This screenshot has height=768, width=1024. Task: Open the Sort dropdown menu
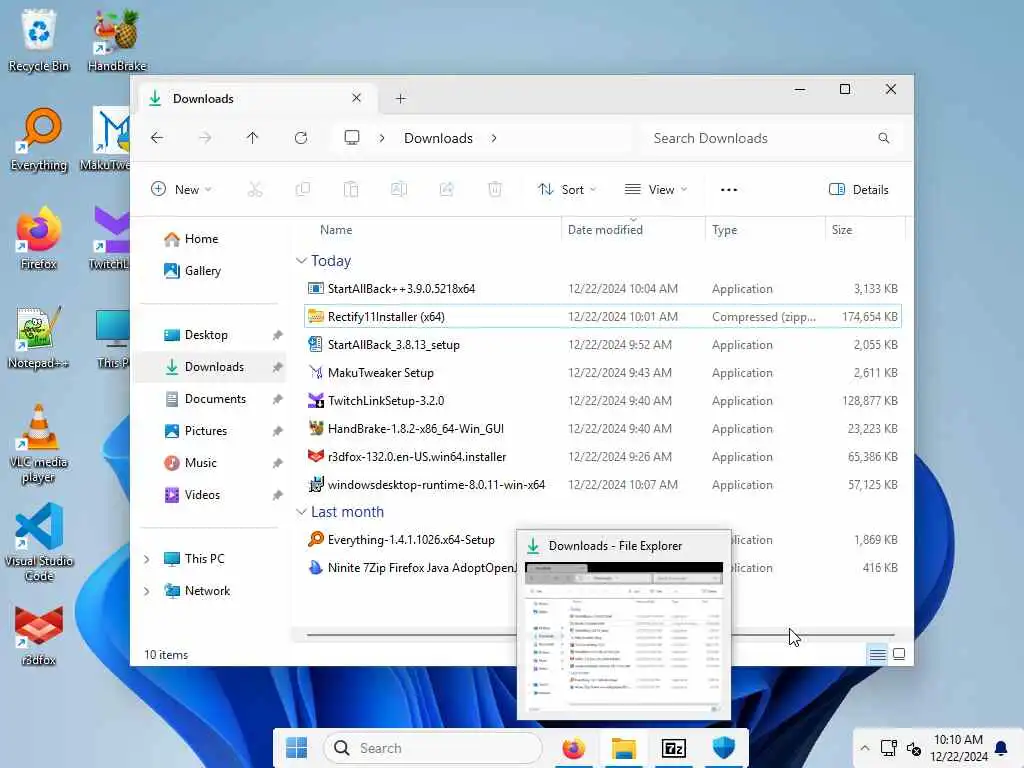pos(566,189)
